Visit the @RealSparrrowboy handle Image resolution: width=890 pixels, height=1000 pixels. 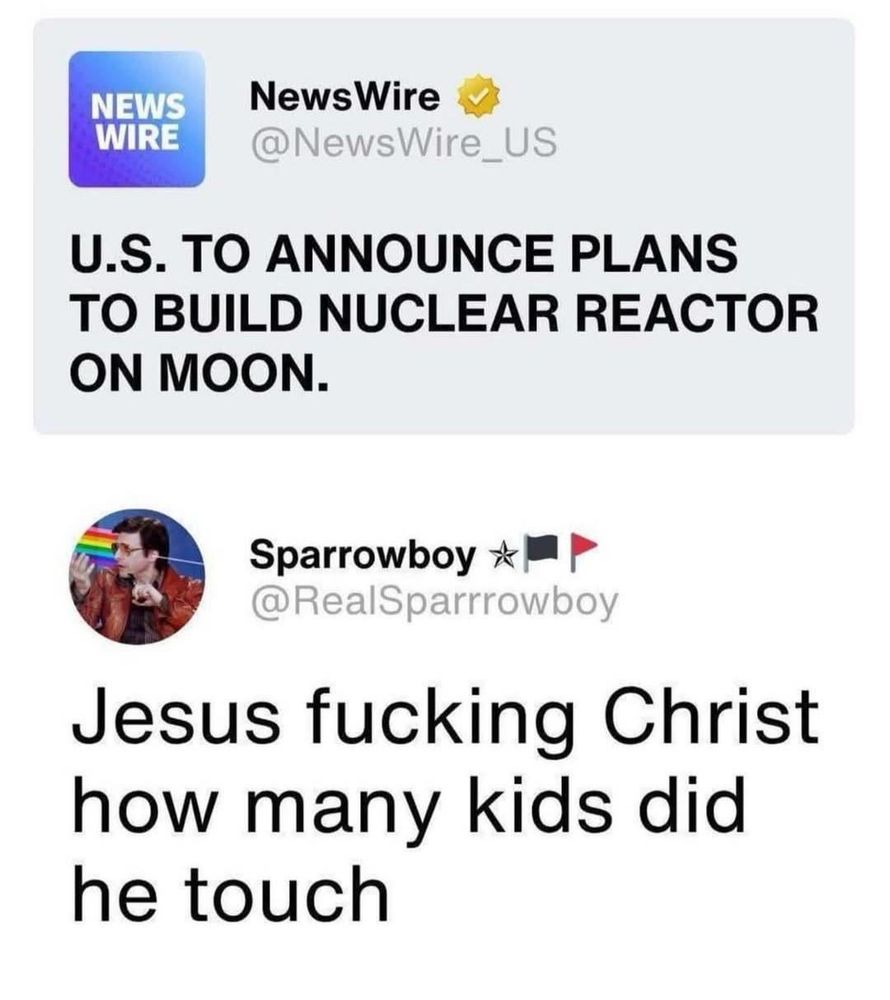435,603
